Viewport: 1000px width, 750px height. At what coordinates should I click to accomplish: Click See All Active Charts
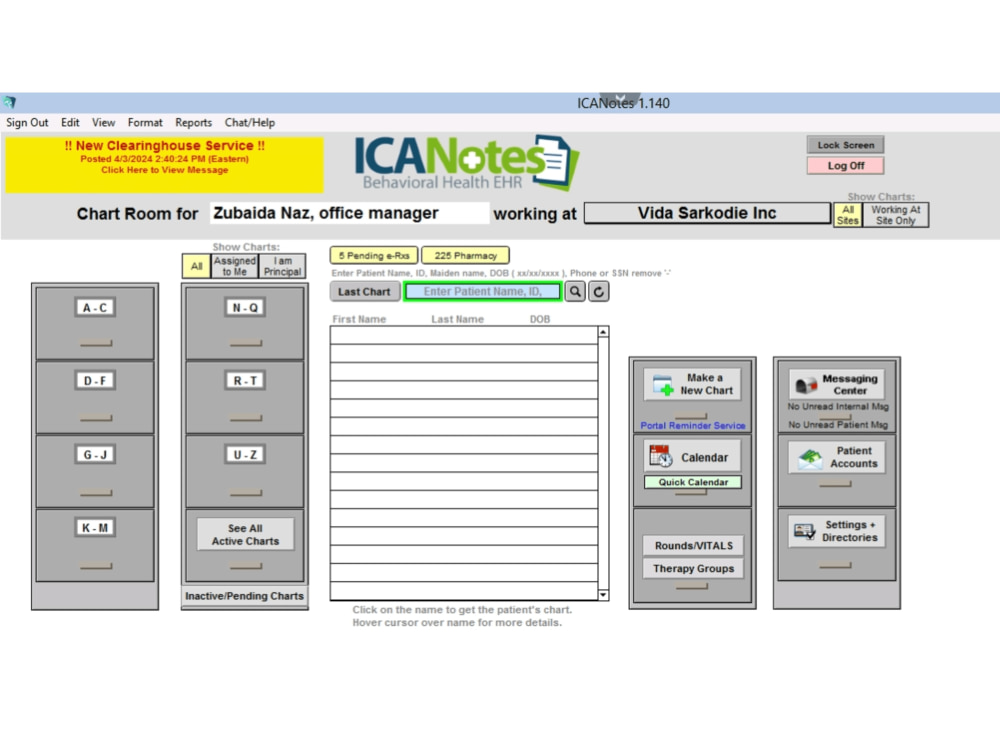coord(246,534)
